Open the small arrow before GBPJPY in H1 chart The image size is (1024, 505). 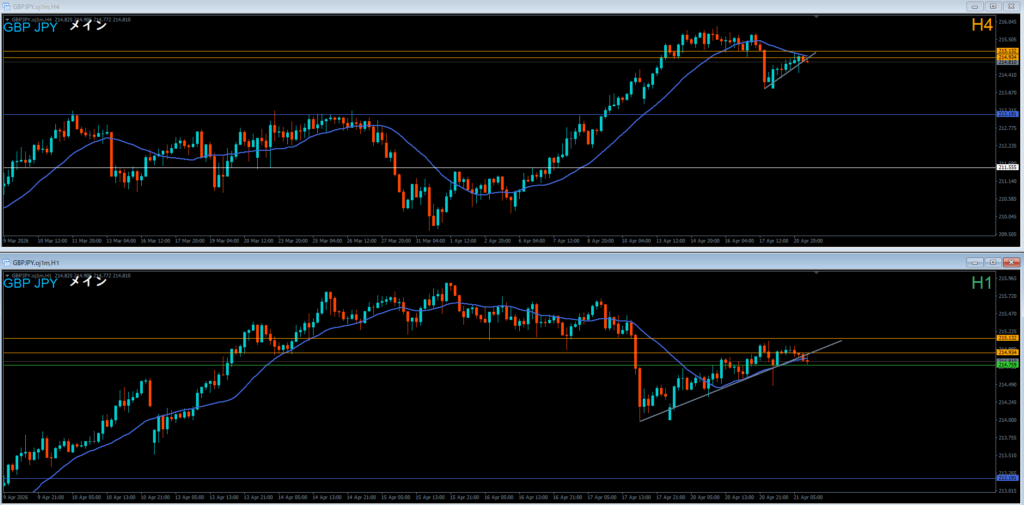[x=7, y=274]
